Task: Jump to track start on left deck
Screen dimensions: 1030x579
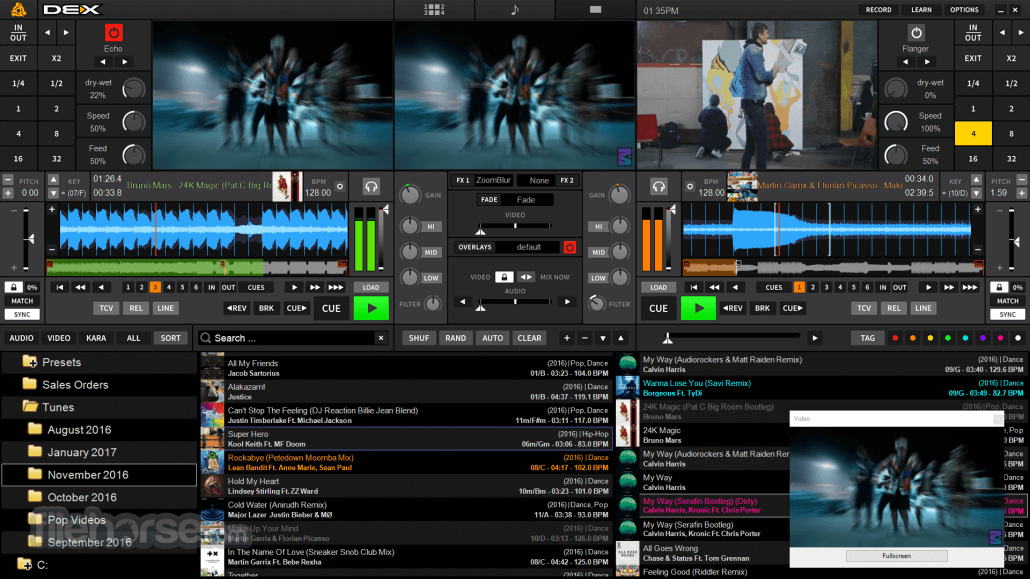Action: tap(60, 287)
